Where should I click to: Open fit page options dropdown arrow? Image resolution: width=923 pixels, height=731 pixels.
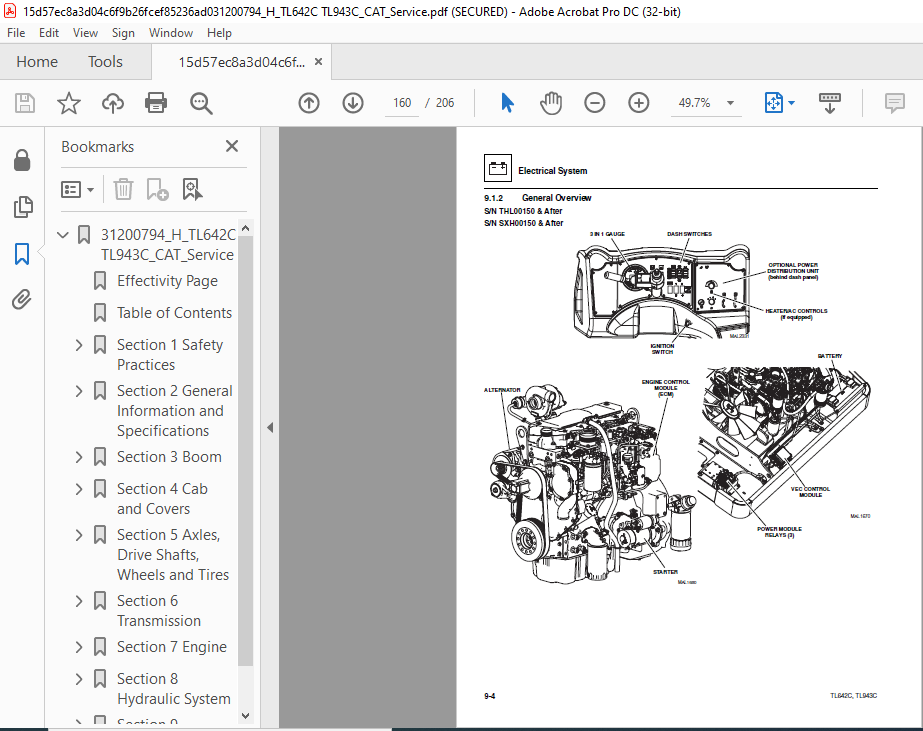click(792, 103)
